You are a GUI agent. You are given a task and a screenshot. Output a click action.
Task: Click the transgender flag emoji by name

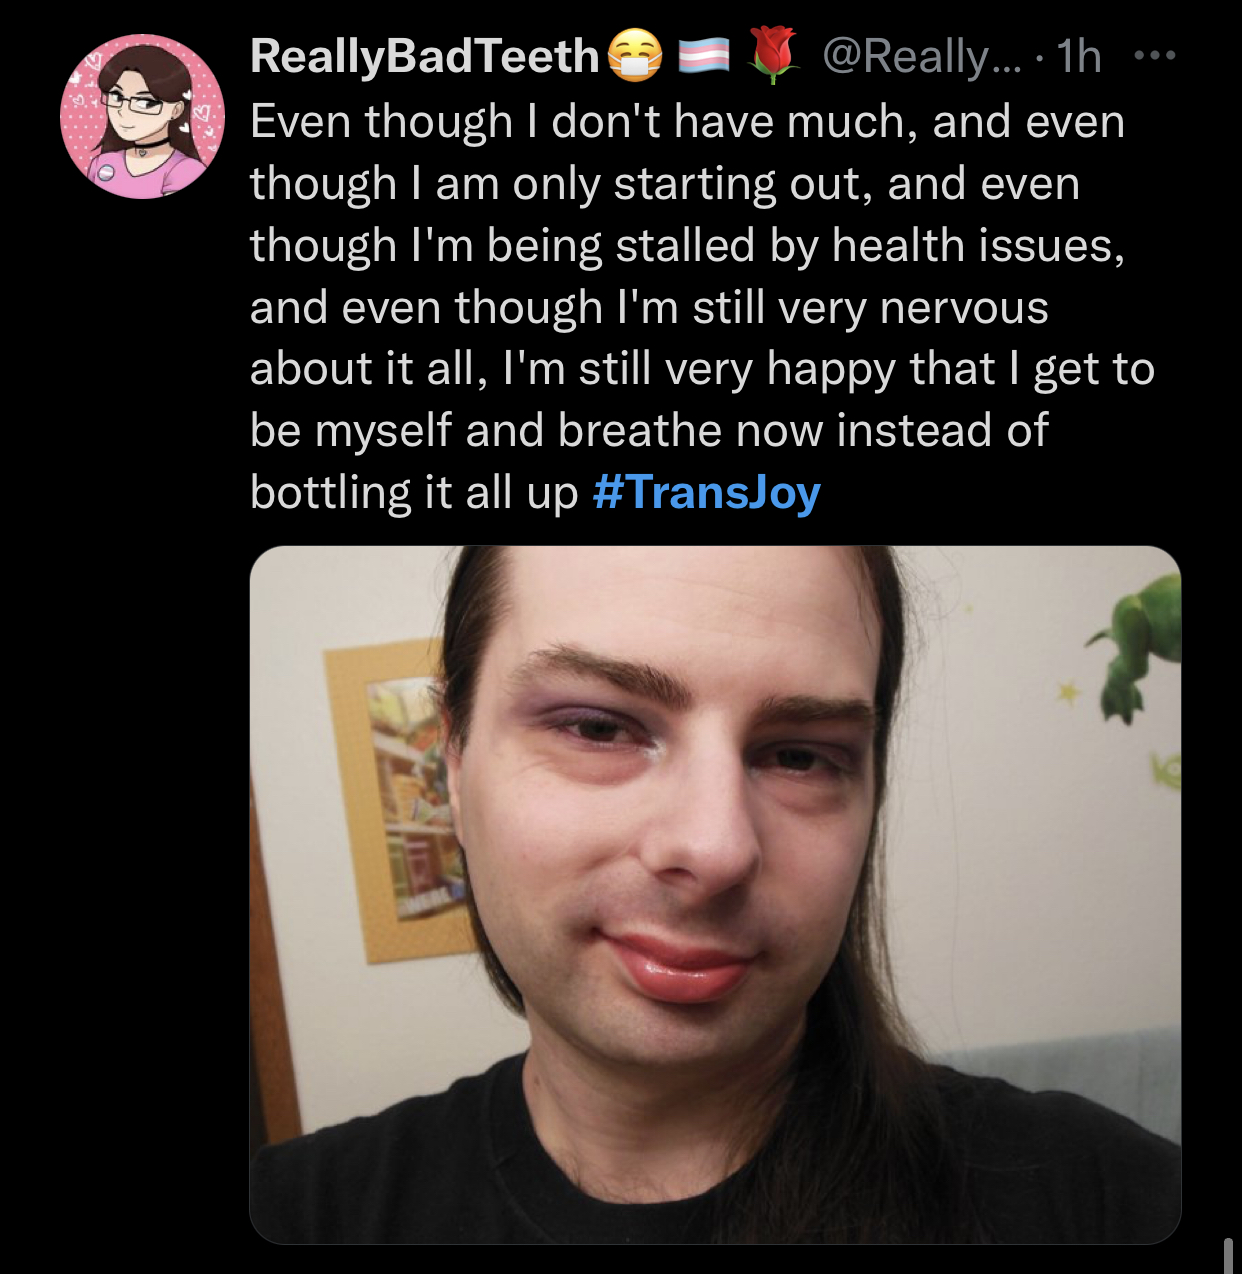pyautogui.click(x=704, y=56)
